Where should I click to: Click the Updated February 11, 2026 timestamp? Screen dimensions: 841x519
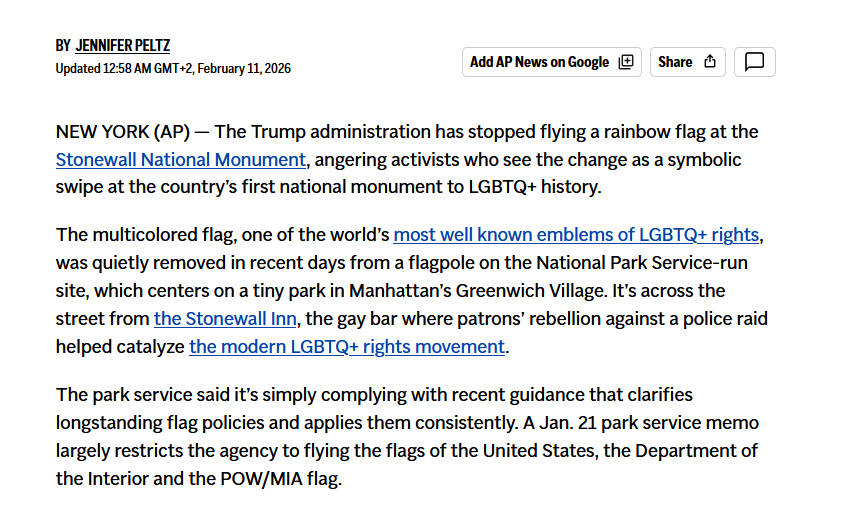173,69
